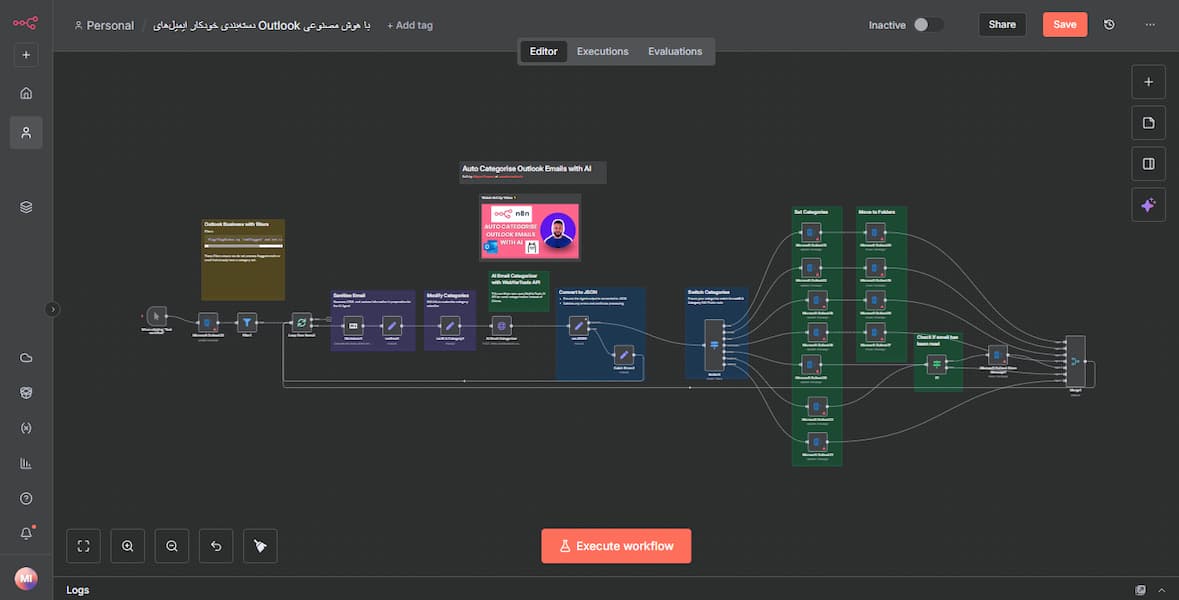Open the add node plus panel
The width and height of the screenshot is (1179, 600).
coord(1148,82)
